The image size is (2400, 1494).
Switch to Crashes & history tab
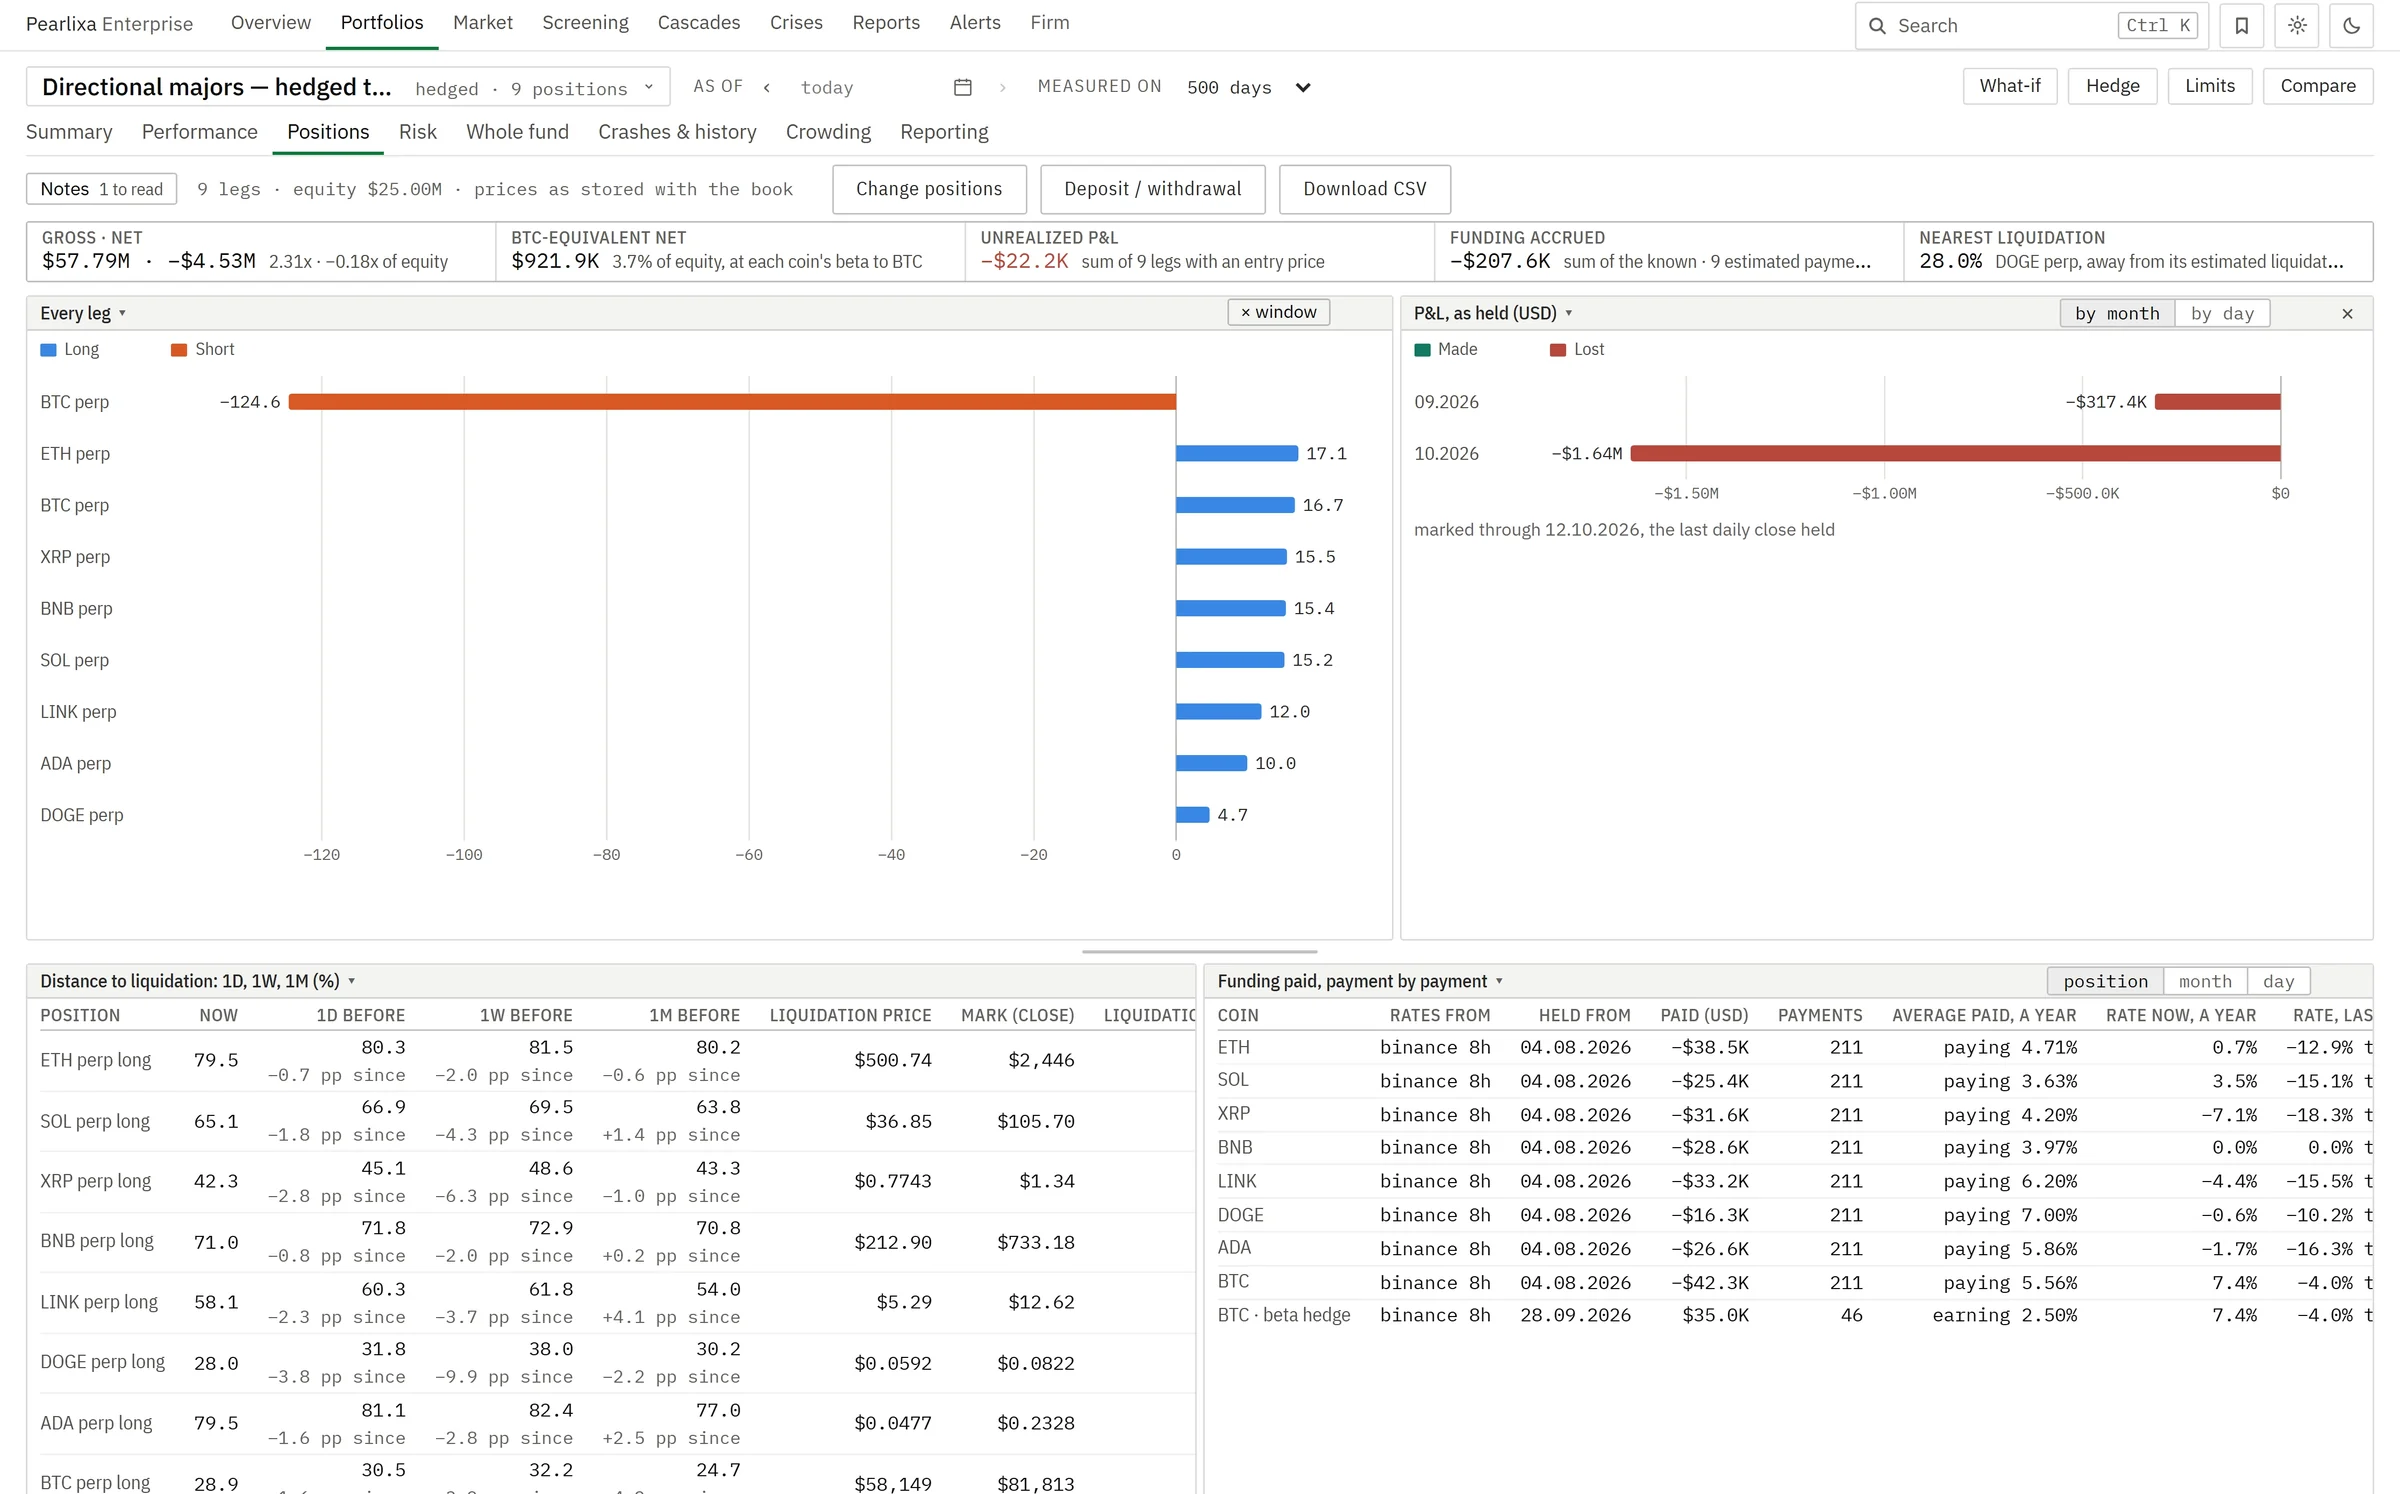[x=677, y=132]
